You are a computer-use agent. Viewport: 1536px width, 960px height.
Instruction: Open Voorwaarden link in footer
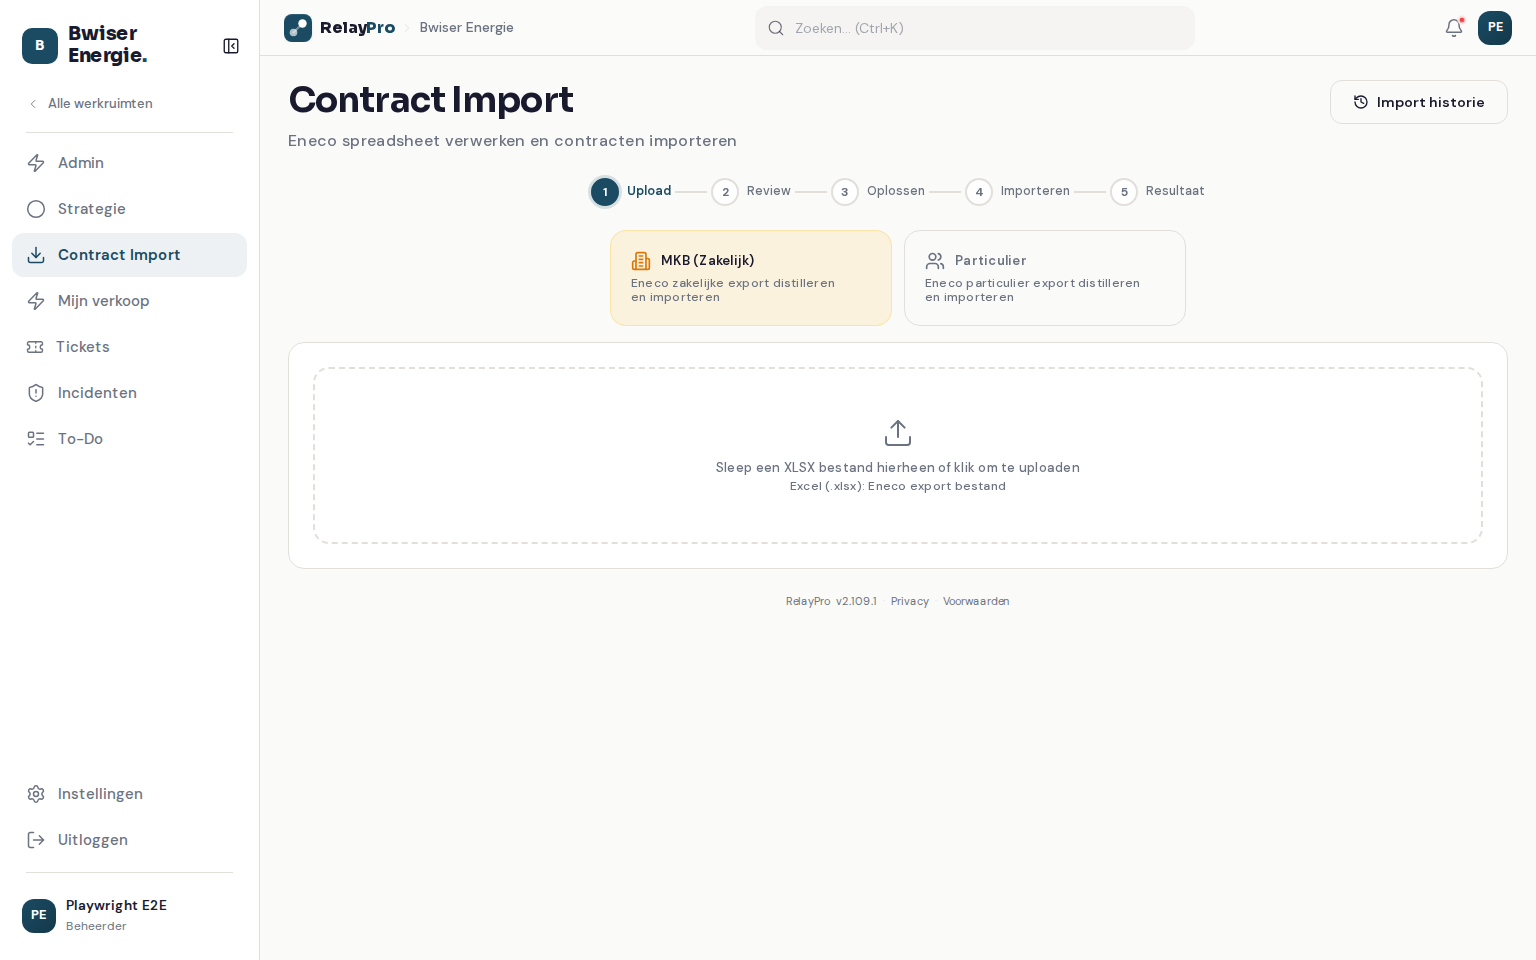pos(976,602)
